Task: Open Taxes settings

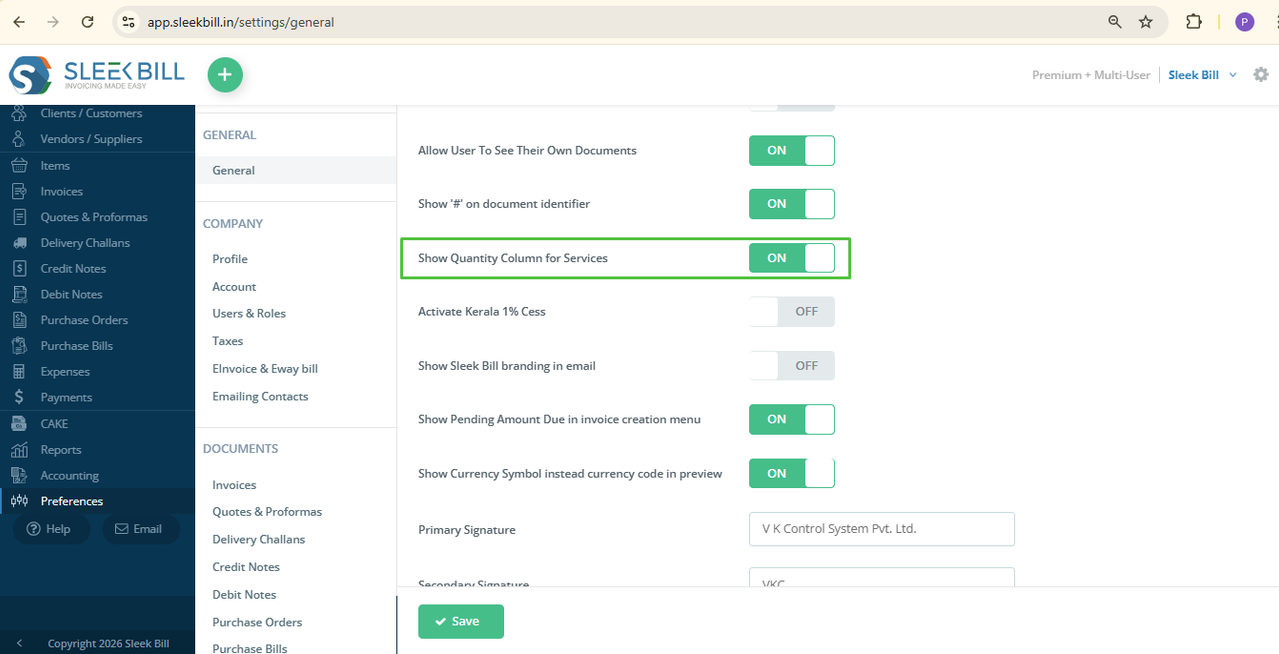Action: [228, 341]
